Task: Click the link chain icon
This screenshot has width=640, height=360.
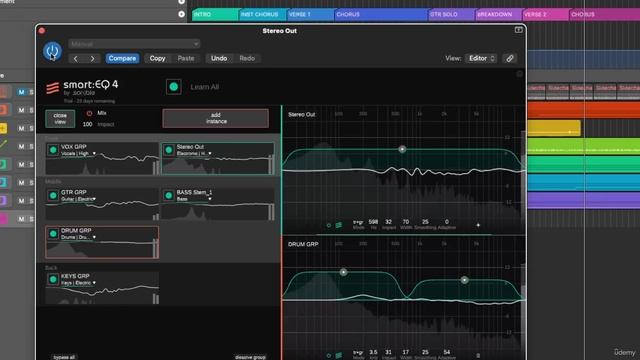Action: click(x=510, y=58)
